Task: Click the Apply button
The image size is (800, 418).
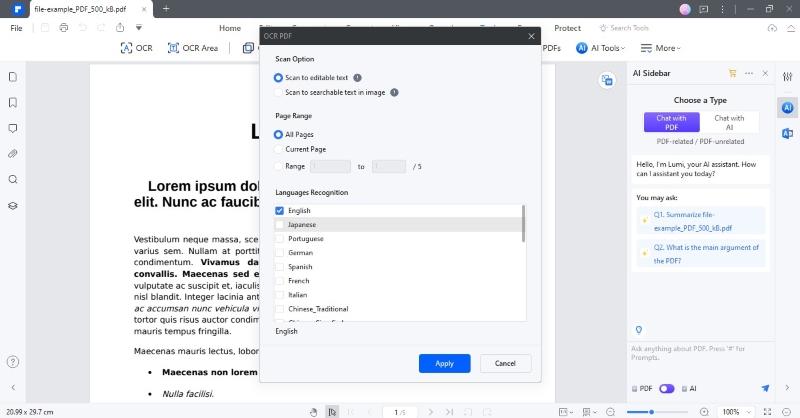Action: tap(444, 363)
